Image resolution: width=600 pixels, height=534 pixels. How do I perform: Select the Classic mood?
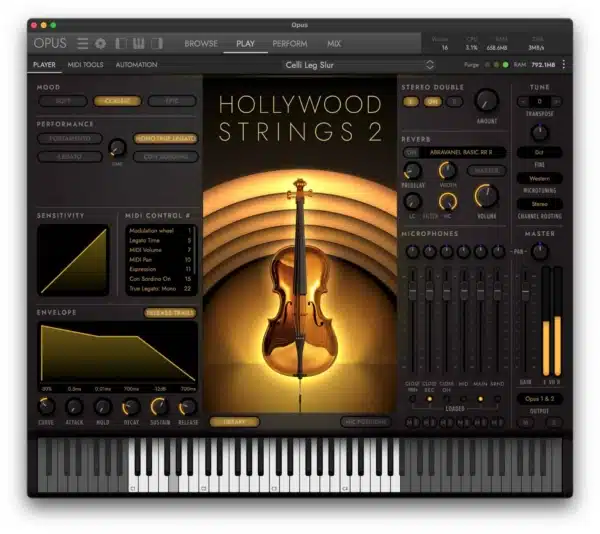click(117, 101)
